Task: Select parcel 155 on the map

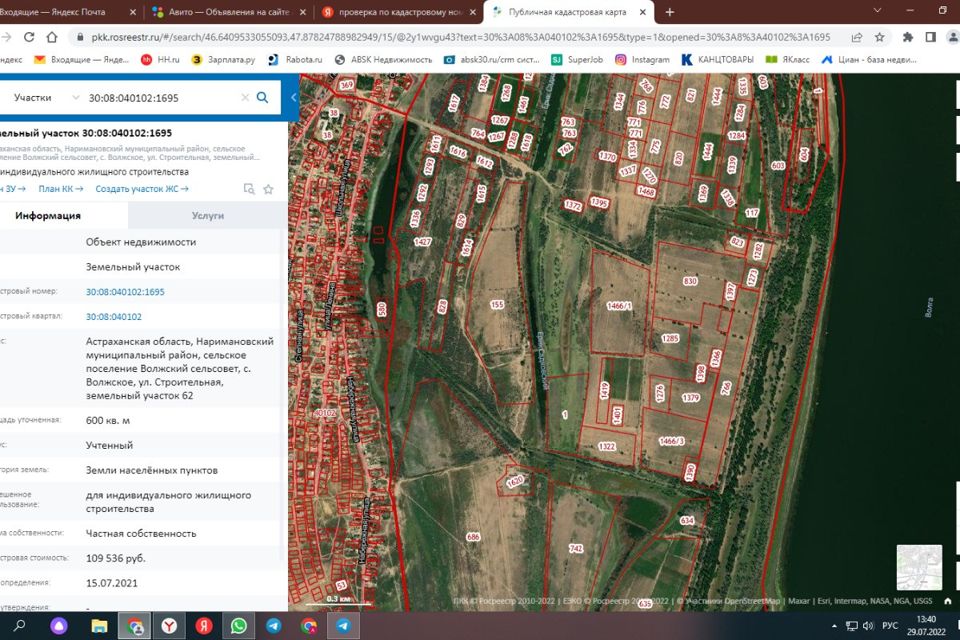Action: pos(497,304)
